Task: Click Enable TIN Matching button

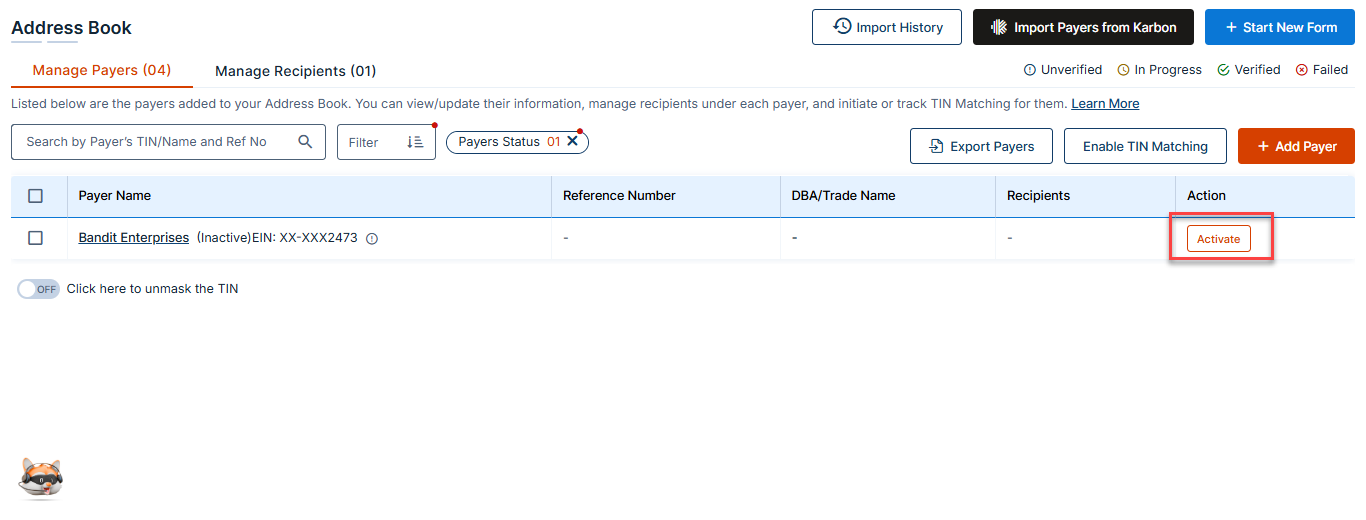Action: coord(1146,146)
